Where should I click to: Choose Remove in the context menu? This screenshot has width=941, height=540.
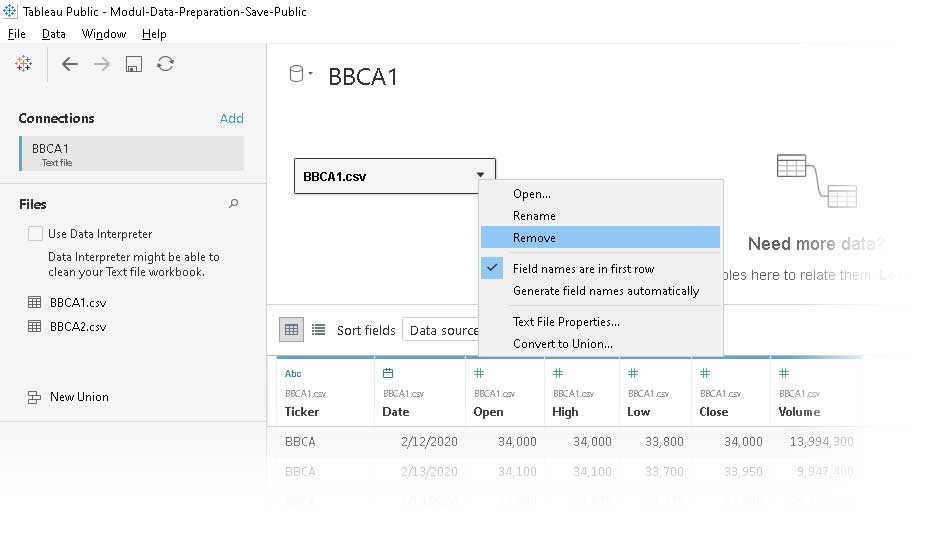[x=600, y=238]
